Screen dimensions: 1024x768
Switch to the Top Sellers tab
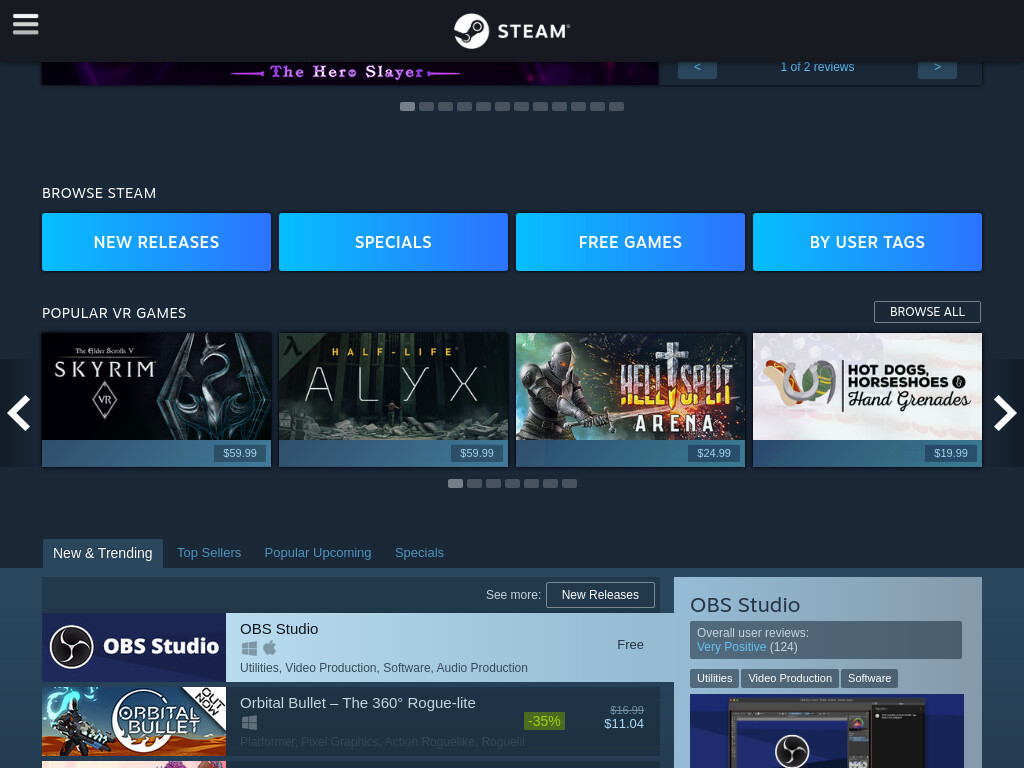[209, 552]
